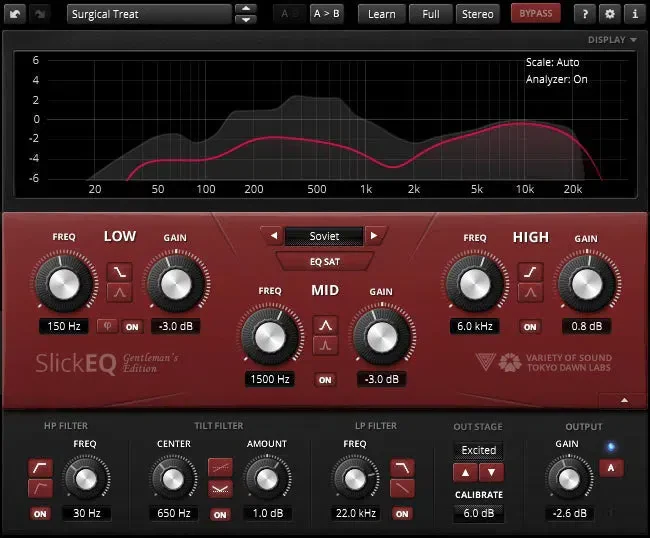Click the redo arrow icon
Image resolution: width=650 pixels, height=538 pixels.
pyautogui.click(x=40, y=14)
